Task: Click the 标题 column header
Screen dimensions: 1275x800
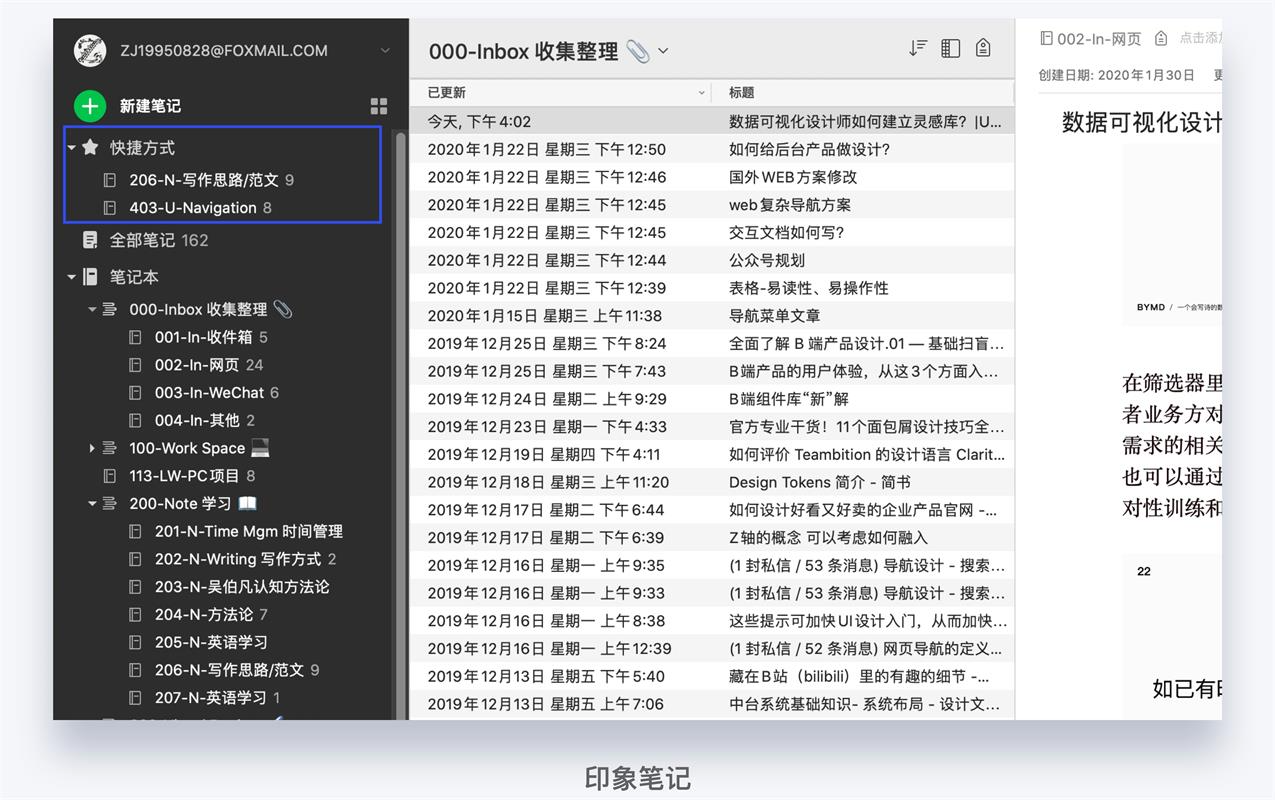Action: 742,93
